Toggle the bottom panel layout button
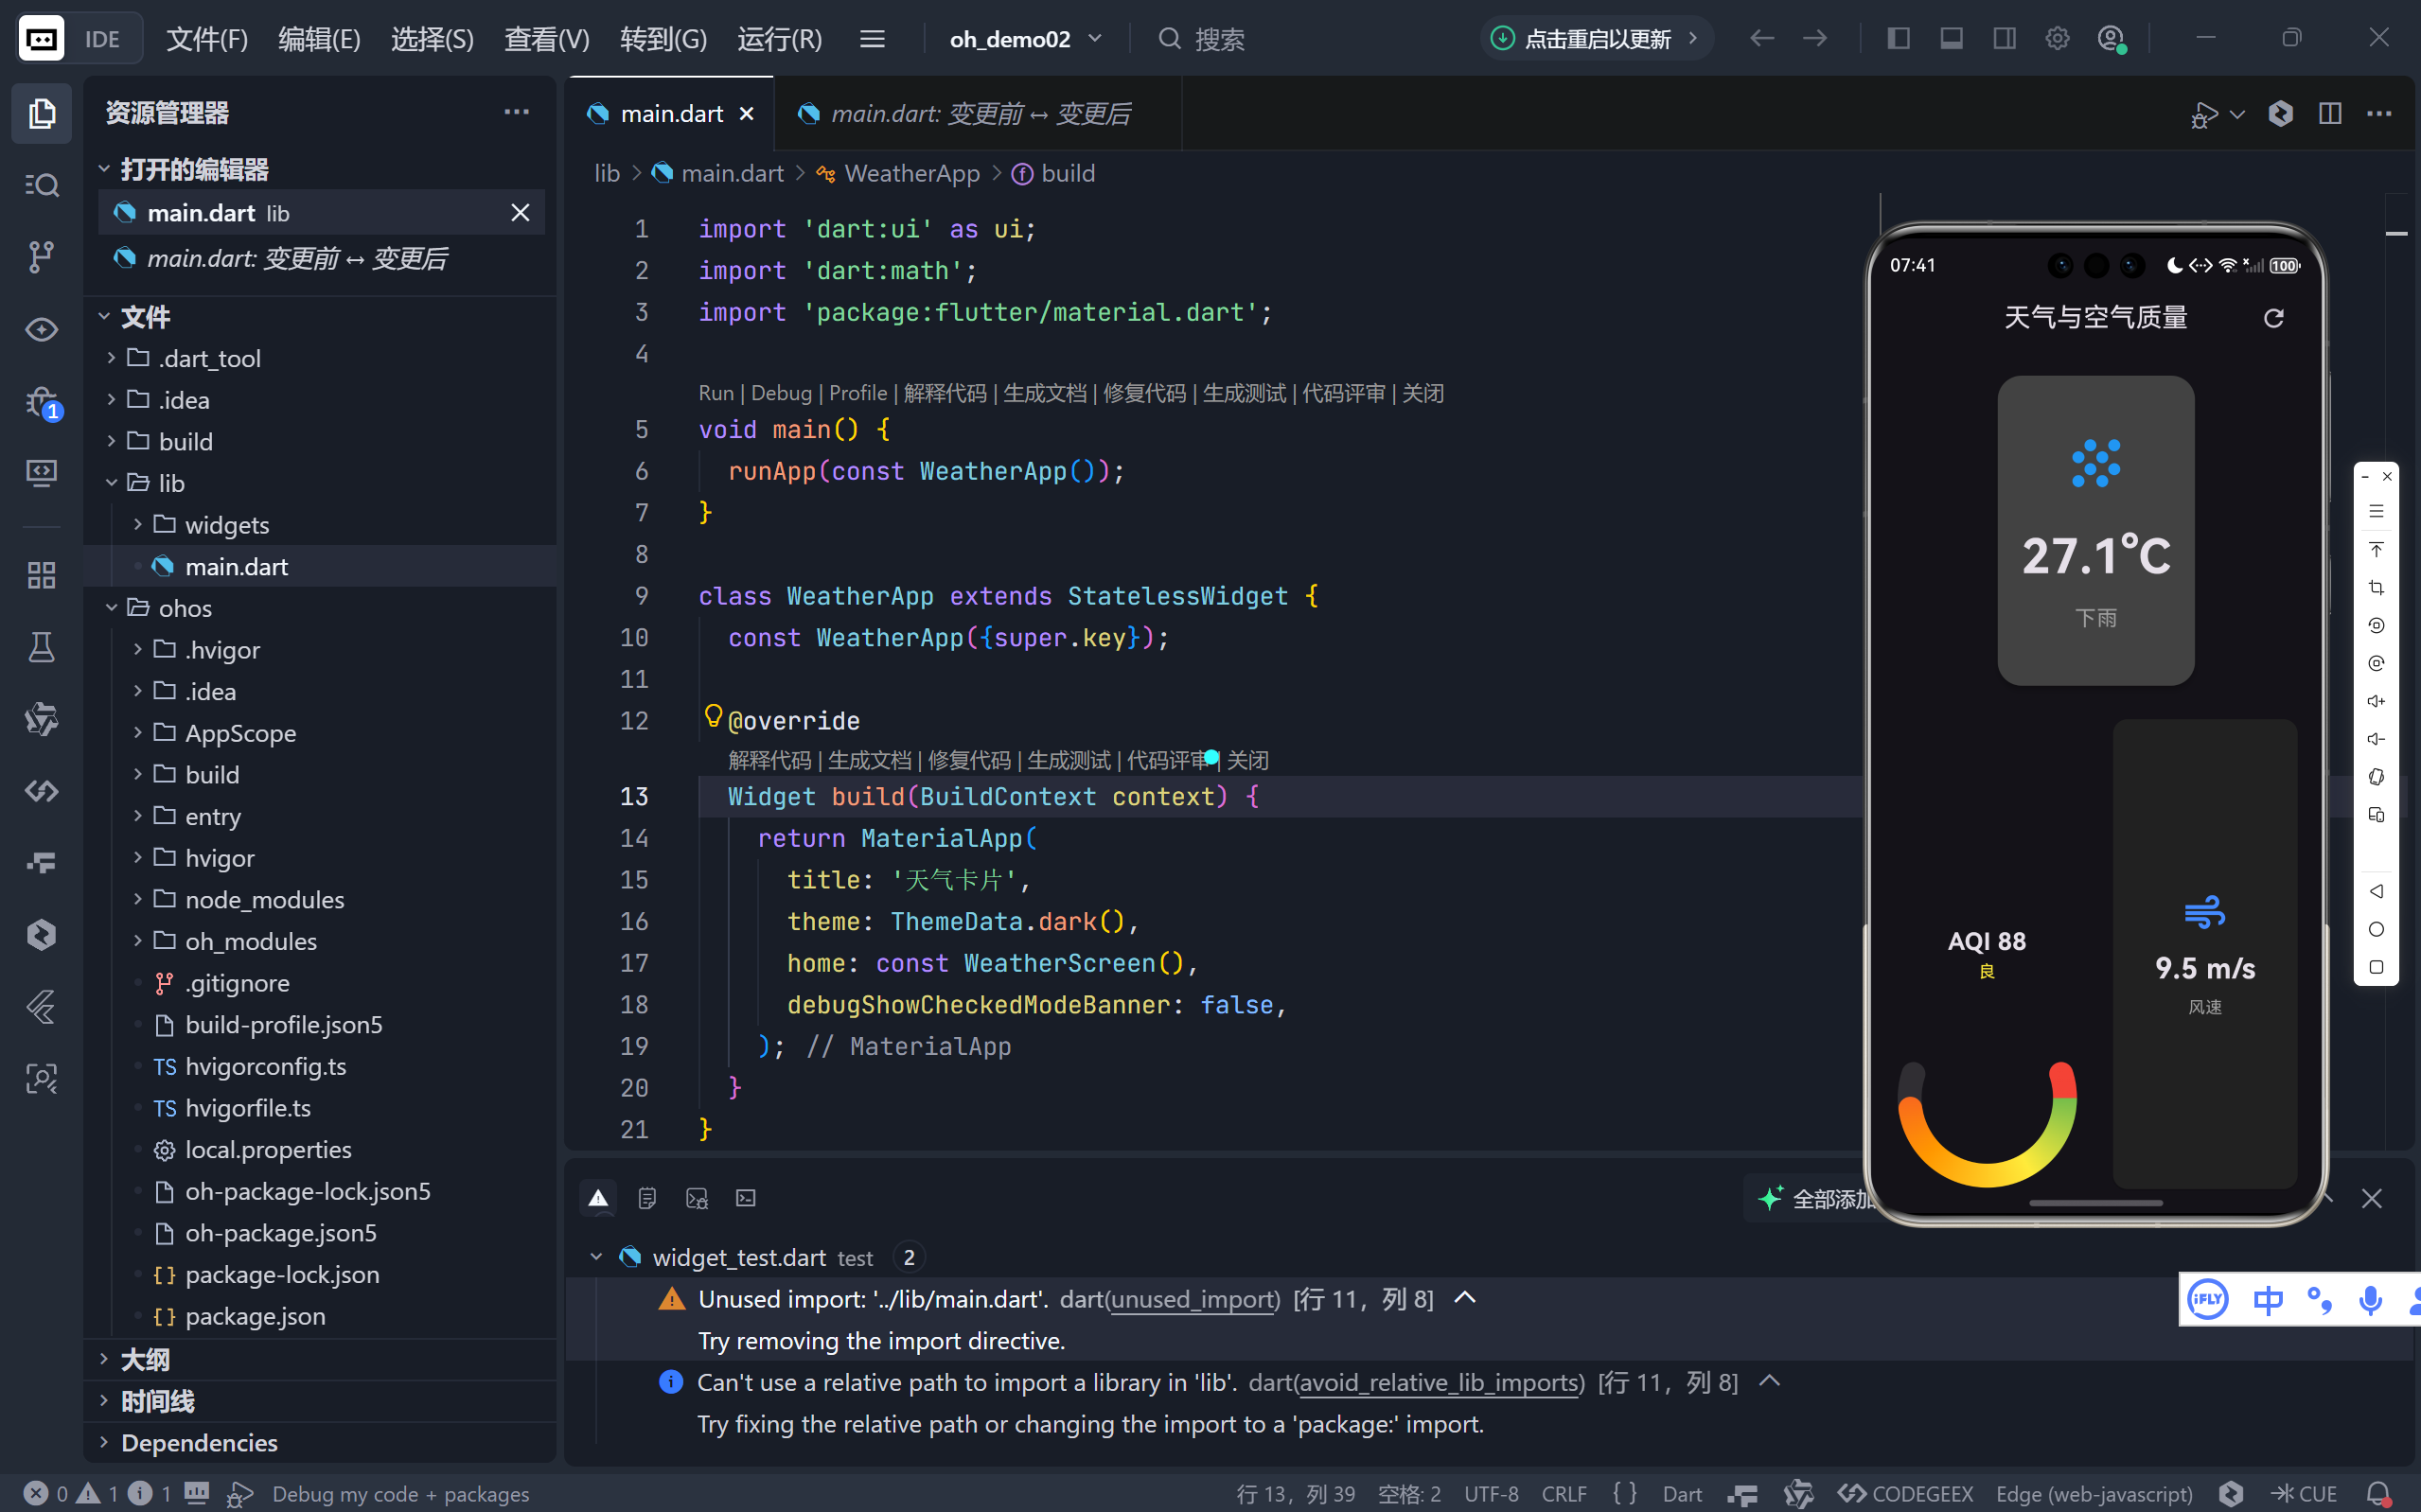The image size is (2421, 1512). (1951, 39)
